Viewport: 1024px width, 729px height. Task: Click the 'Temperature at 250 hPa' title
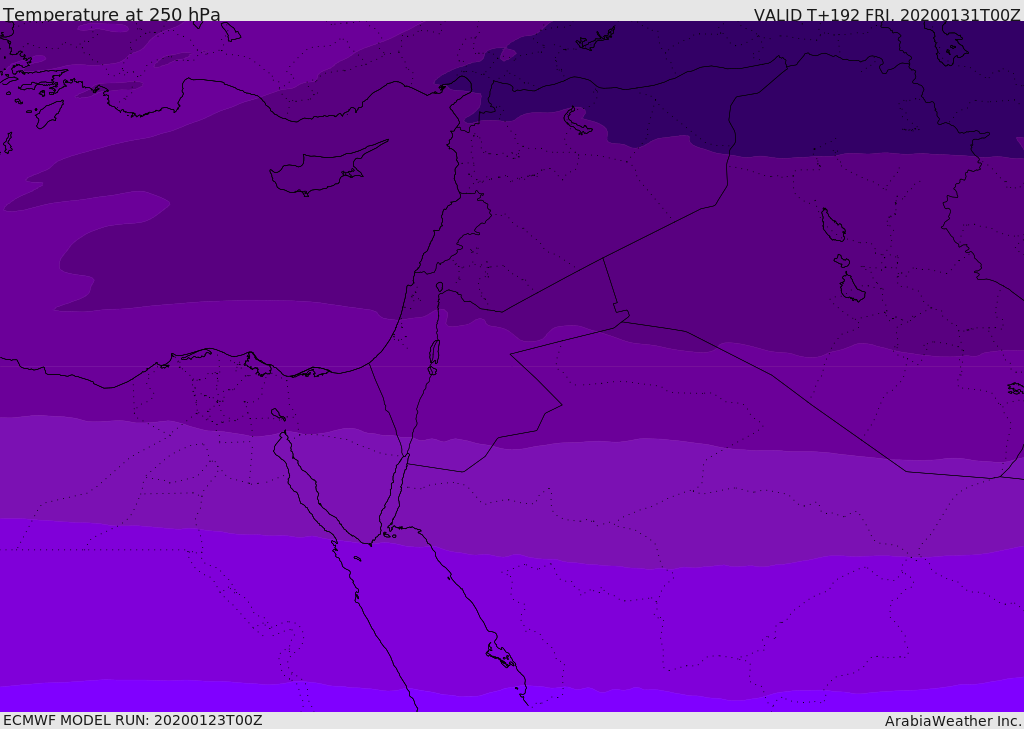[112, 14]
